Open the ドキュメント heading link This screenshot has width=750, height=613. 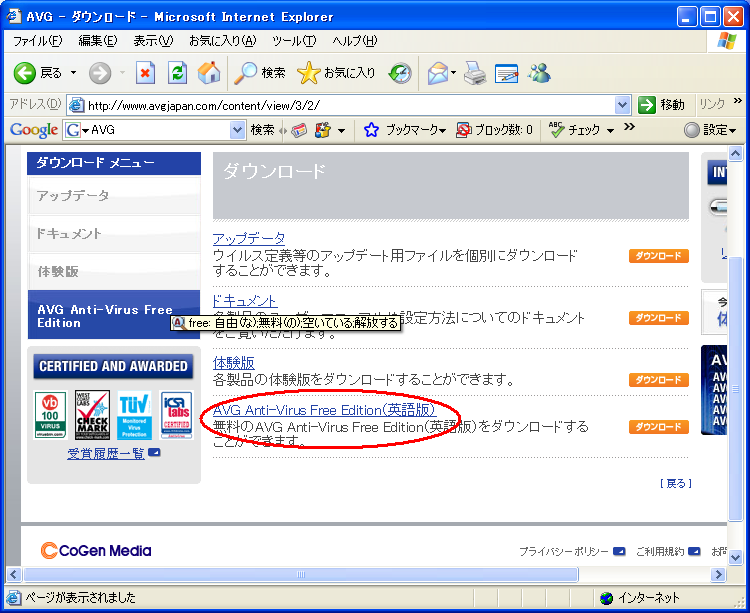[x=245, y=301]
